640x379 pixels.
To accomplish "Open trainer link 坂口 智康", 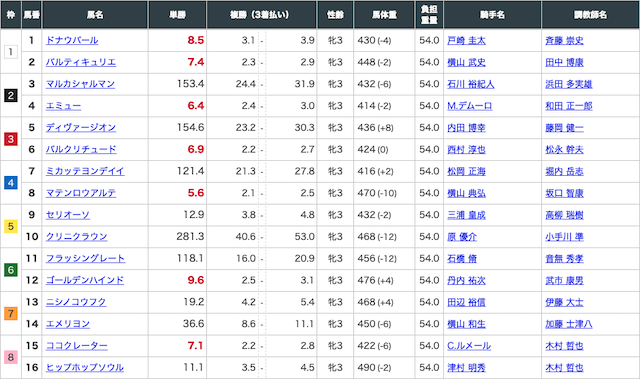I will point(564,193).
